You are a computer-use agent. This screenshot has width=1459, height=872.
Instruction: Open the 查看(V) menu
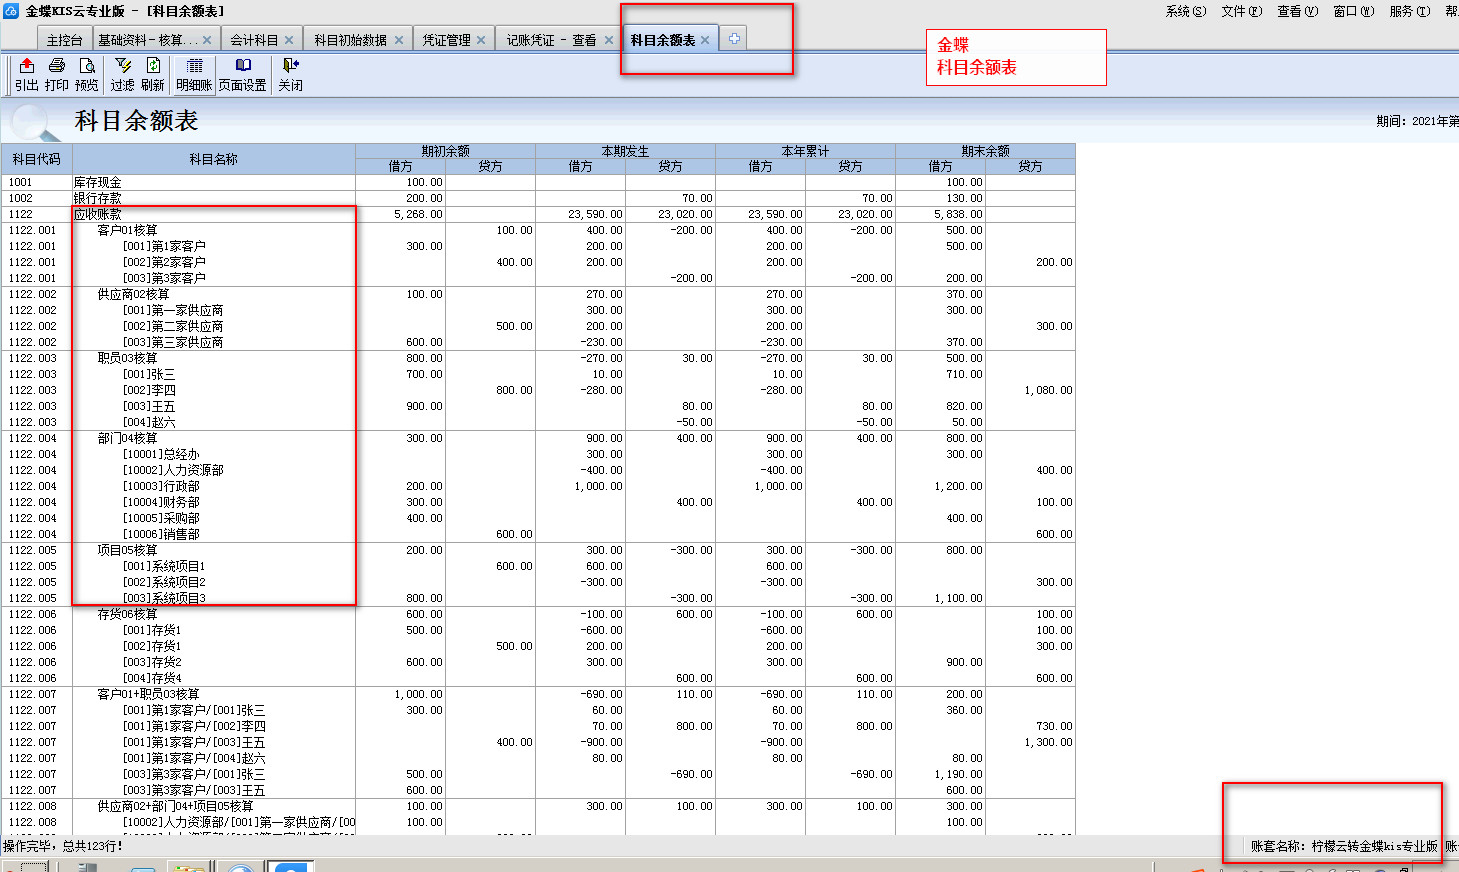[x=1297, y=11]
